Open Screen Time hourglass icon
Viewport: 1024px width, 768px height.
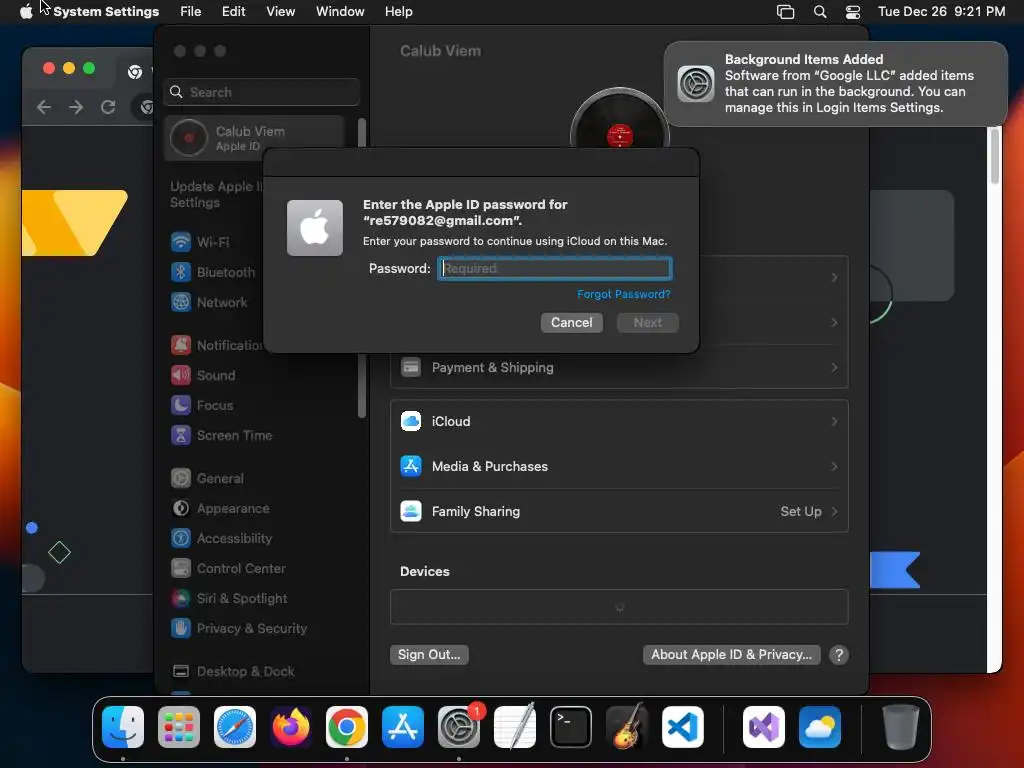click(181, 435)
